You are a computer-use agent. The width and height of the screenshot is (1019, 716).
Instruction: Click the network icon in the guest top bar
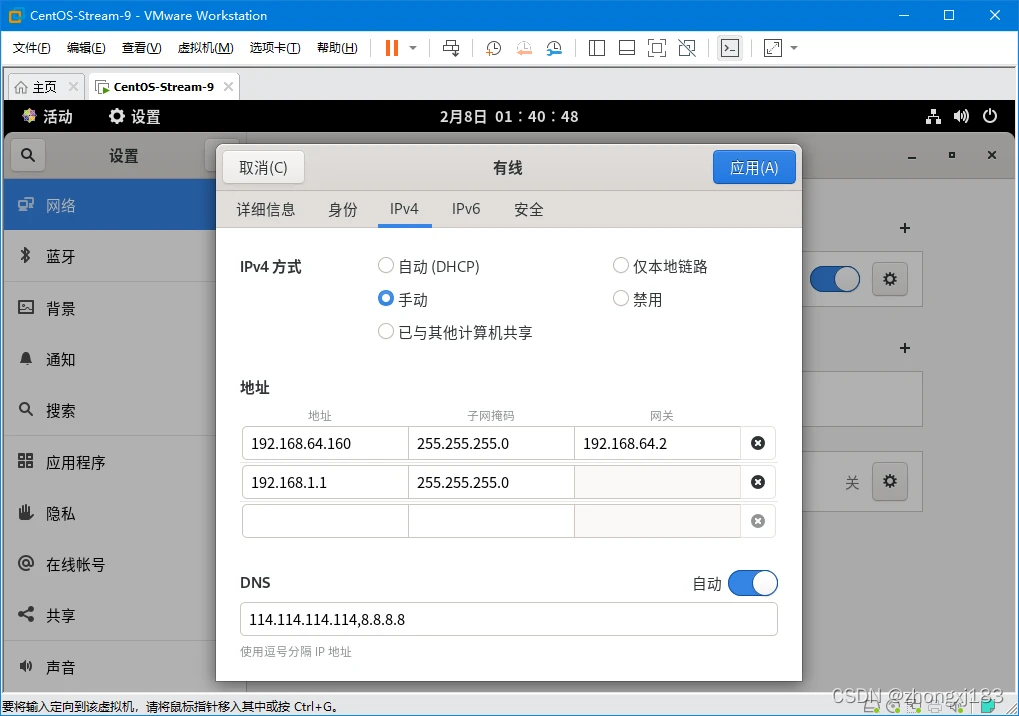coord(933,116)
